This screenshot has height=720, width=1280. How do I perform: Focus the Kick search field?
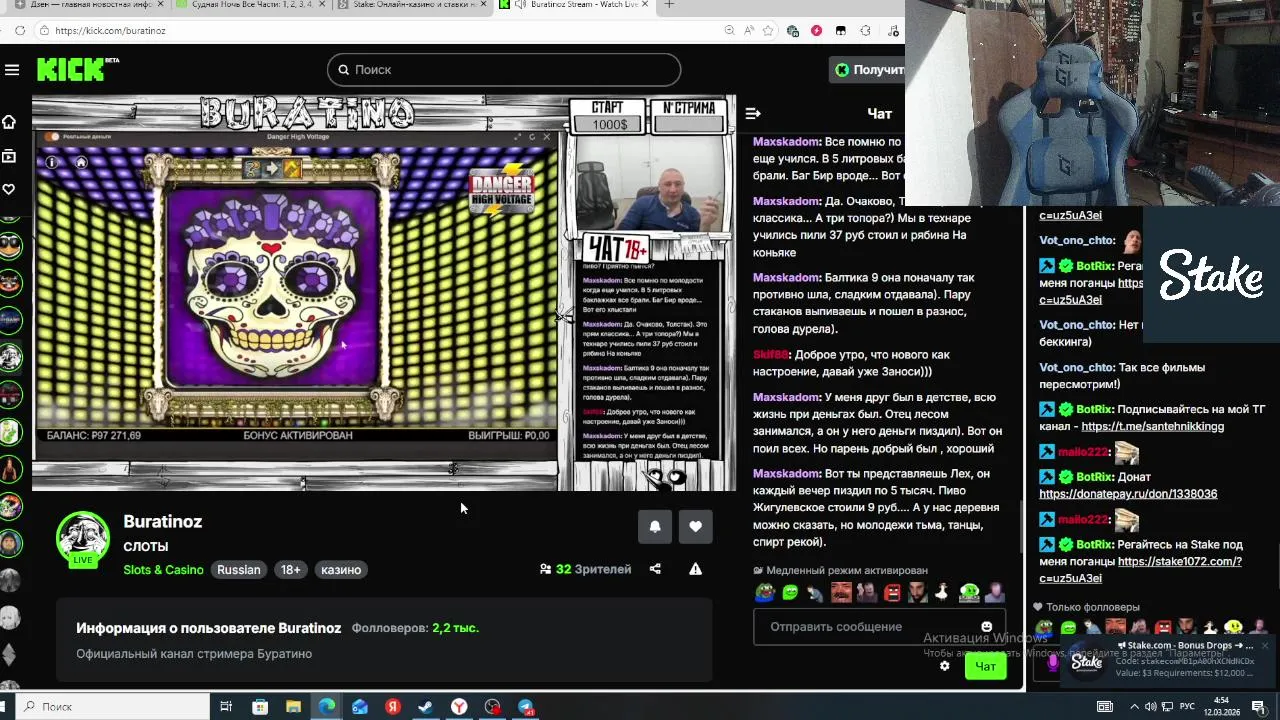pyautogui.click(x=504, y=70)
